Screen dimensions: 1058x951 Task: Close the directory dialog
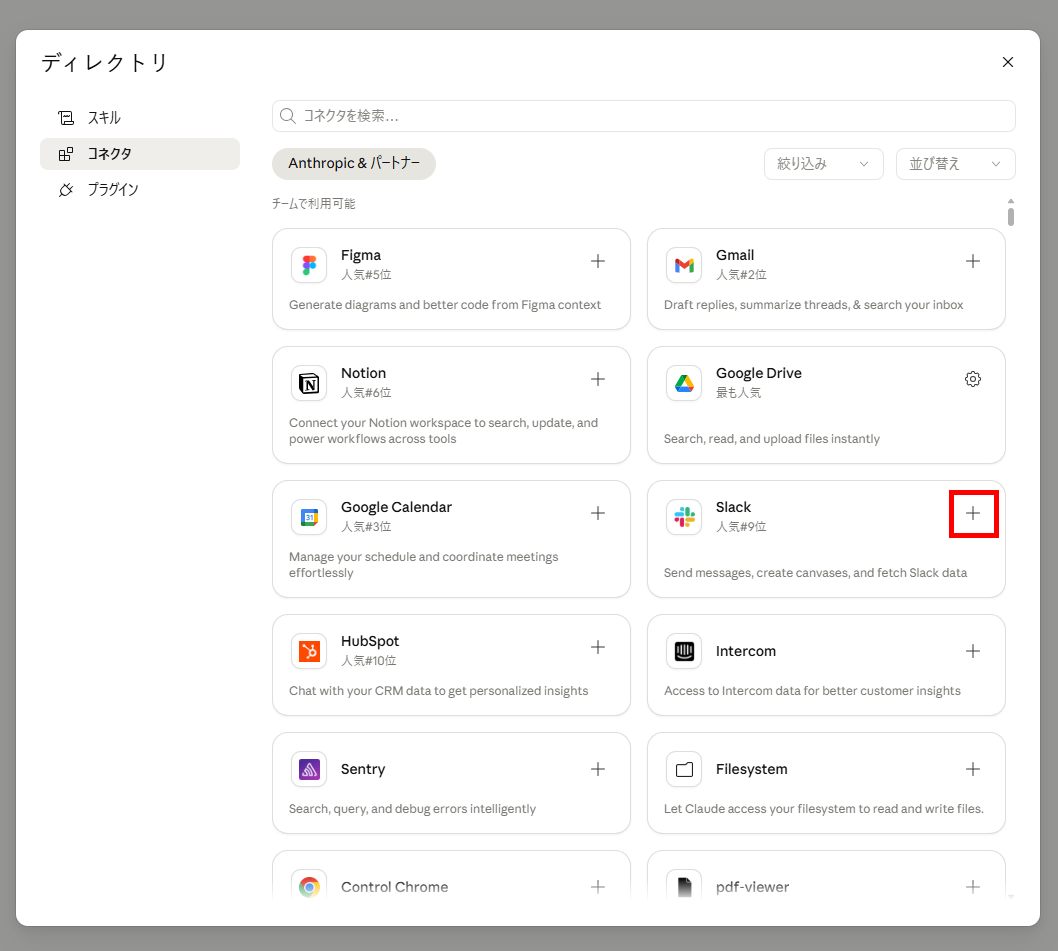pyautogui.click(x=1007, y=62)
